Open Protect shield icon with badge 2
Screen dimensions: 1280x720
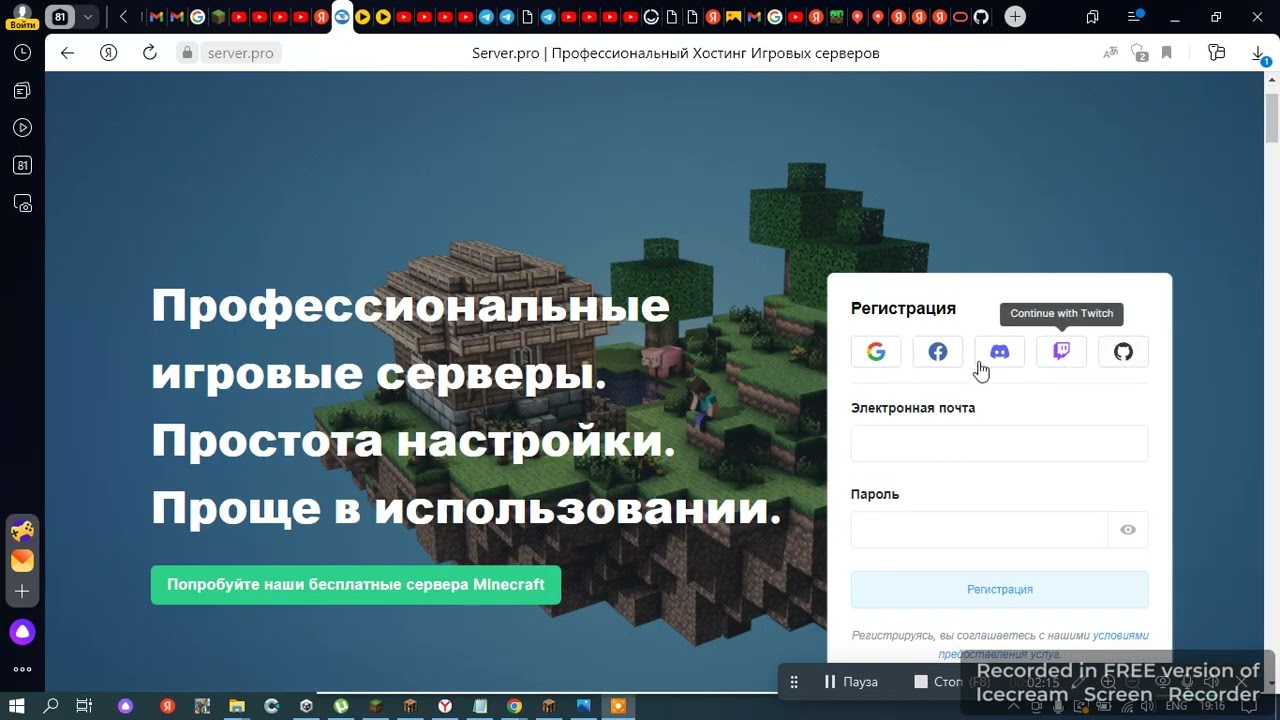(x=1139, y=53)
